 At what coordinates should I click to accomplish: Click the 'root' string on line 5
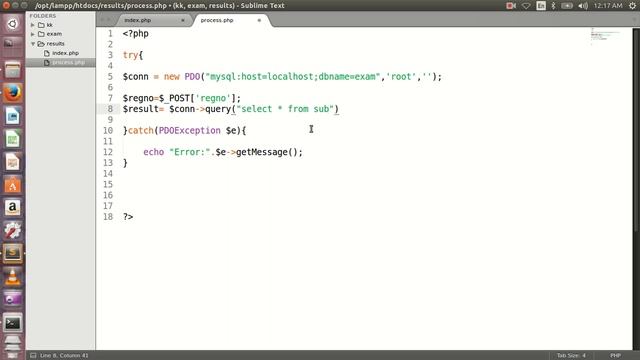(x=401, y=77)
